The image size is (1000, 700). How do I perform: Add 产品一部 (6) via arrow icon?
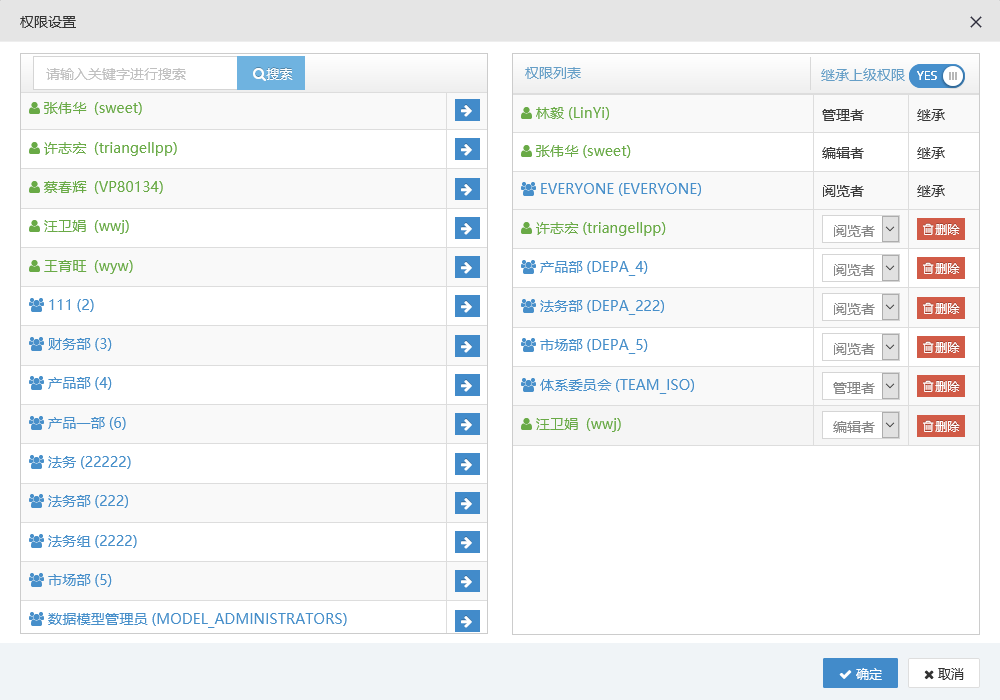click(467, 424)
